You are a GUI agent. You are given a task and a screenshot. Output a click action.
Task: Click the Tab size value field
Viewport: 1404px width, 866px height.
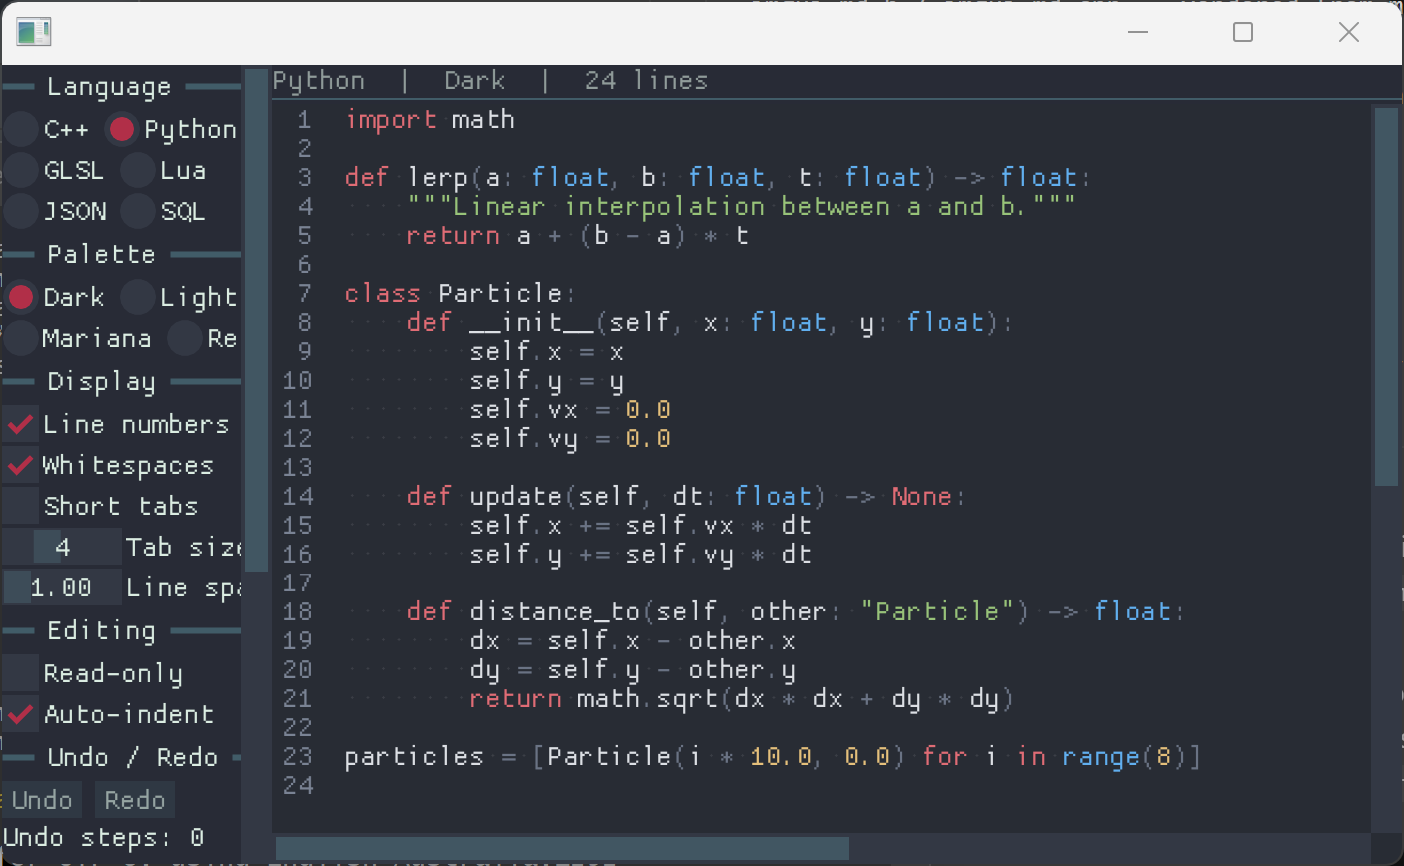point(63,547)
